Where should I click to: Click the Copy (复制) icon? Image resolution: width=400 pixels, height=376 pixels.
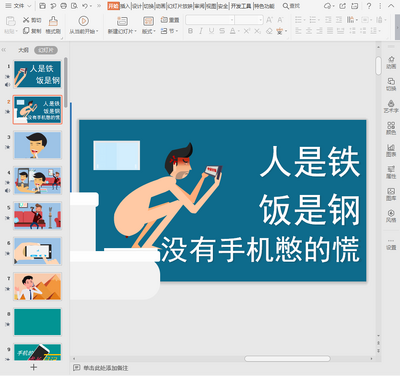(26, 31)
